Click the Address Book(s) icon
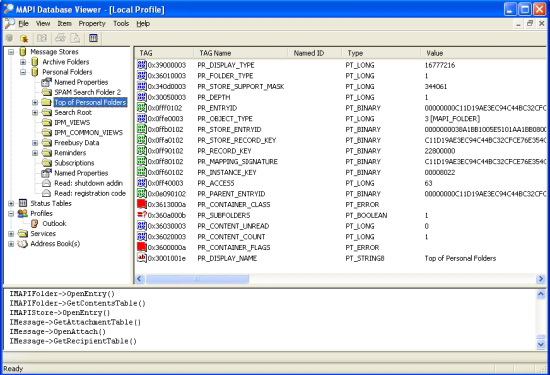 point(23,244)
